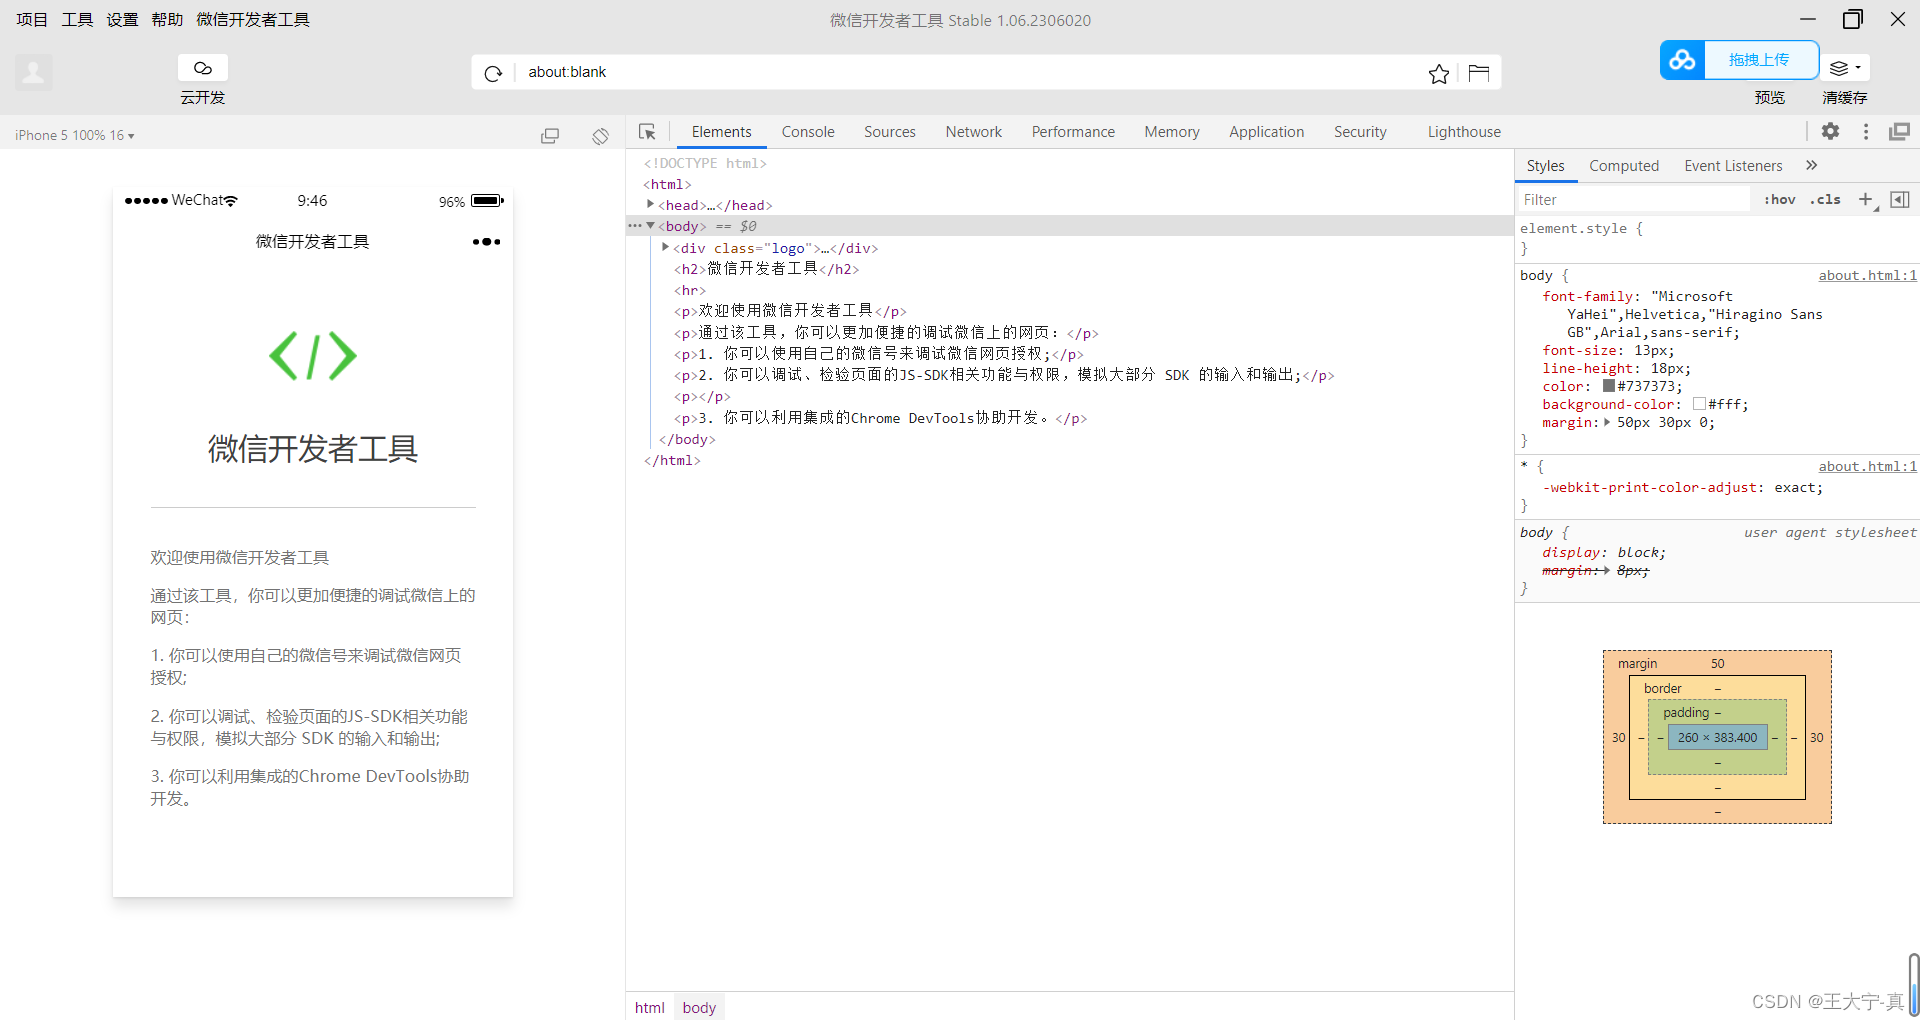Open DevTools settings gear
1920x1020 pixels.
click(1830, 131)
